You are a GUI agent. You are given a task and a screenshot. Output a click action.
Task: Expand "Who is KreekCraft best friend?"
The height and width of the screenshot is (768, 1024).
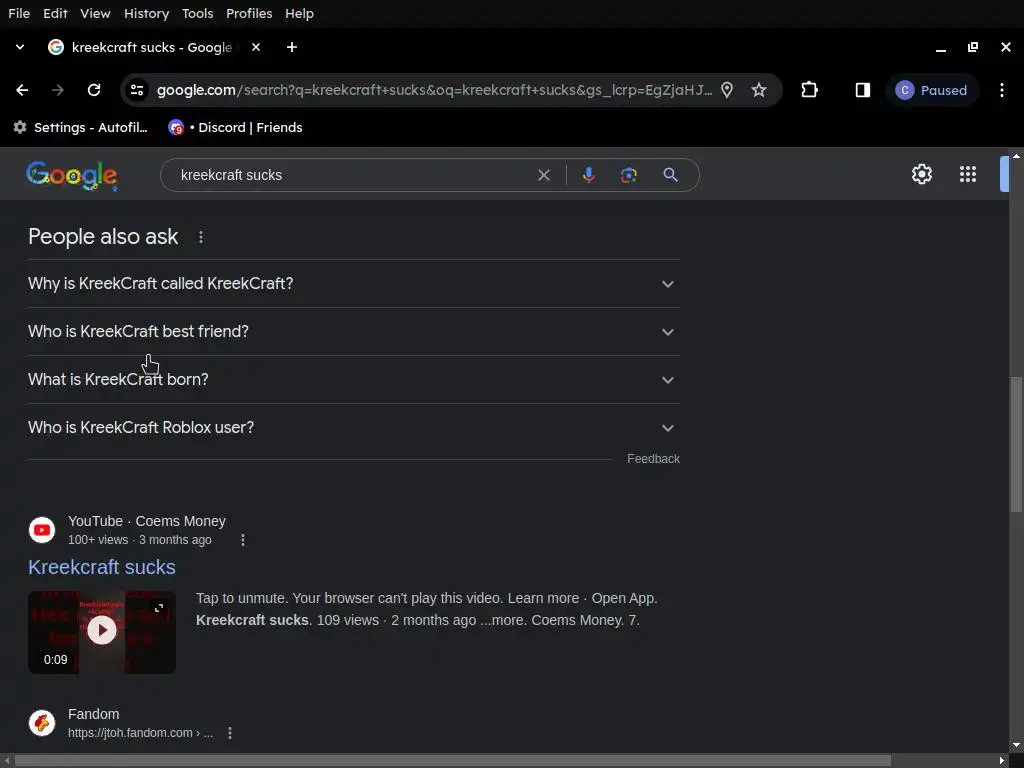click(x=353, y=332)
